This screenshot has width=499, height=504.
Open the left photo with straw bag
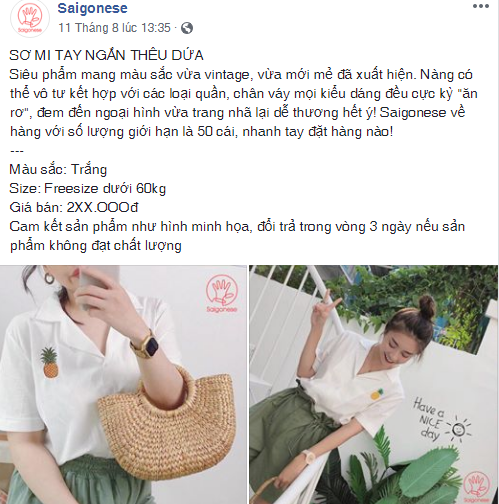coord(123,385)
